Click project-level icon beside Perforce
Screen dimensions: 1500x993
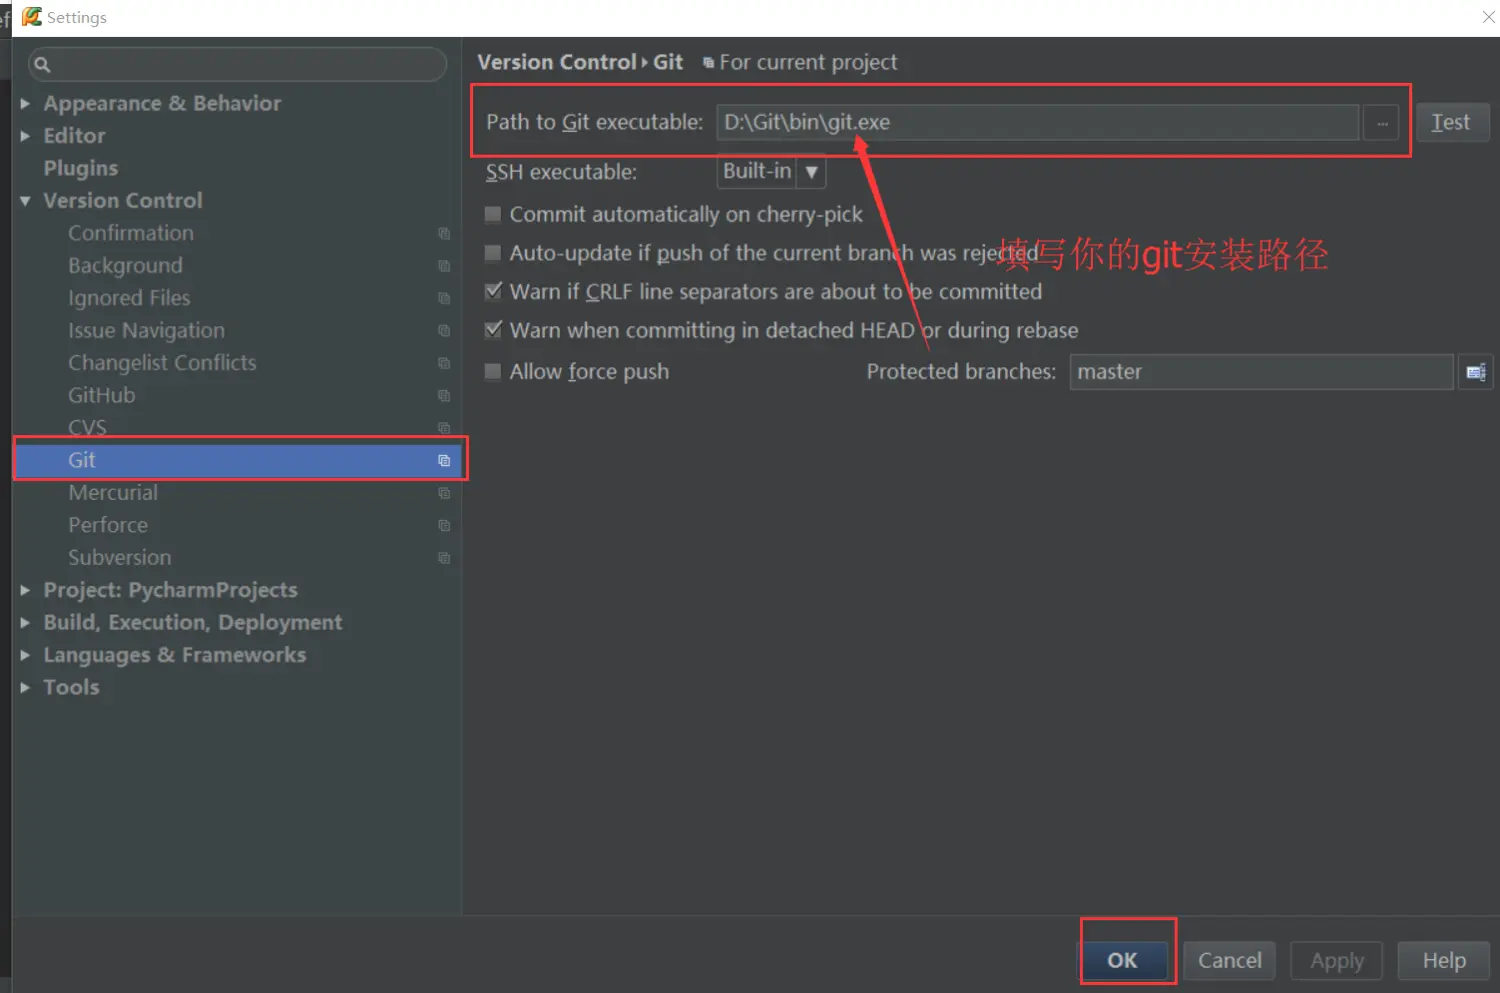[x=444, y=526]
